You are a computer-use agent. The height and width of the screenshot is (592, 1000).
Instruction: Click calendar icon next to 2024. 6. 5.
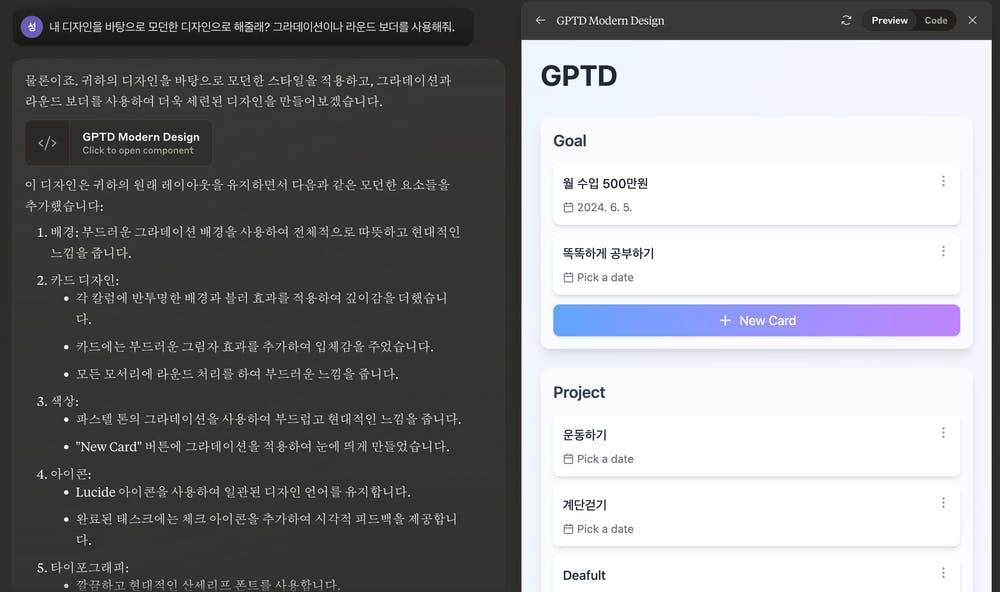(x=568, y=207)
